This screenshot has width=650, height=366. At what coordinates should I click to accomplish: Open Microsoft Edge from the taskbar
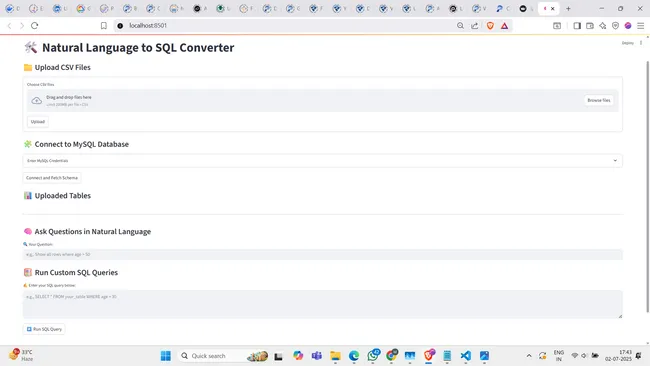(x=354, y=356)
